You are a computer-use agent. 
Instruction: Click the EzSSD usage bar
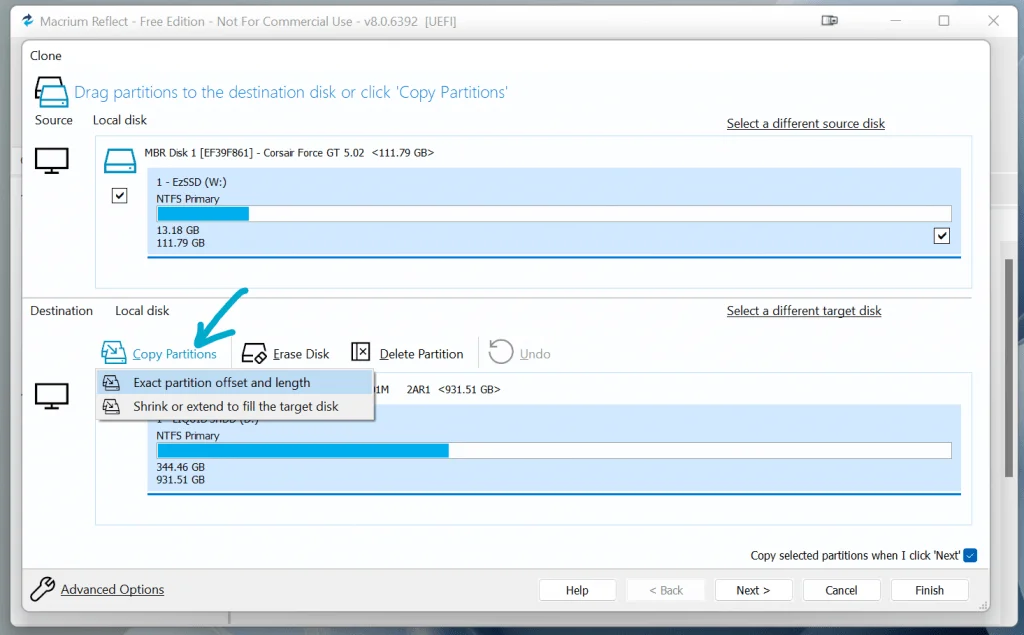[x=554, y=214]
